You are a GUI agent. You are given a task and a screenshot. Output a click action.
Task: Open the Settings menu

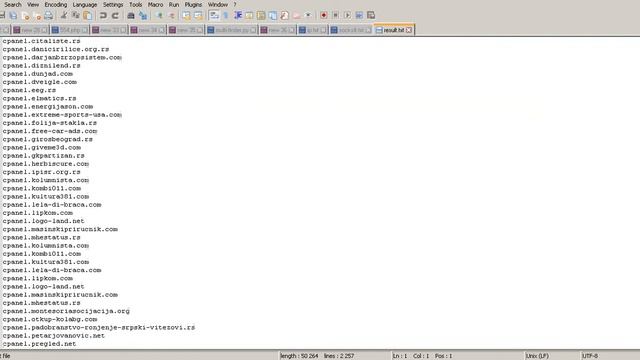[113, 4]
